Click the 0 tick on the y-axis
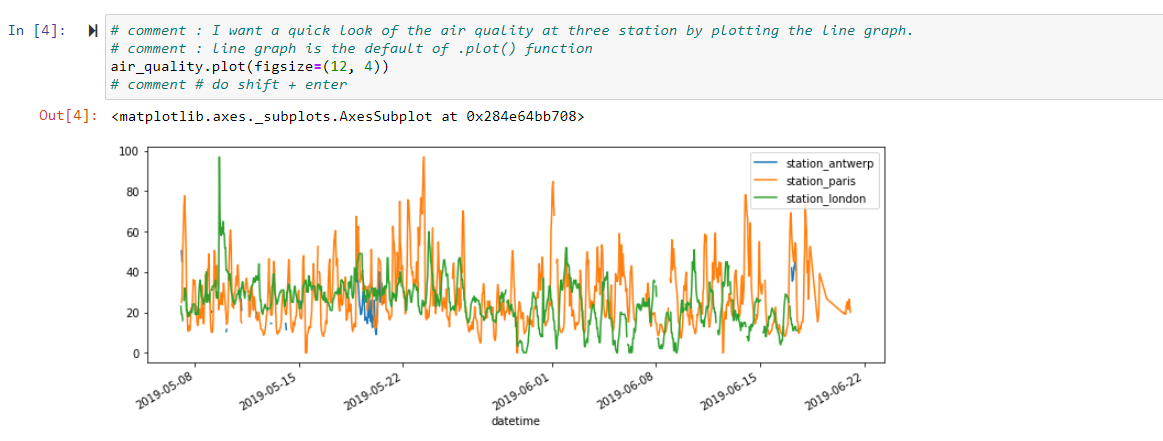 (x=135, y=354)
